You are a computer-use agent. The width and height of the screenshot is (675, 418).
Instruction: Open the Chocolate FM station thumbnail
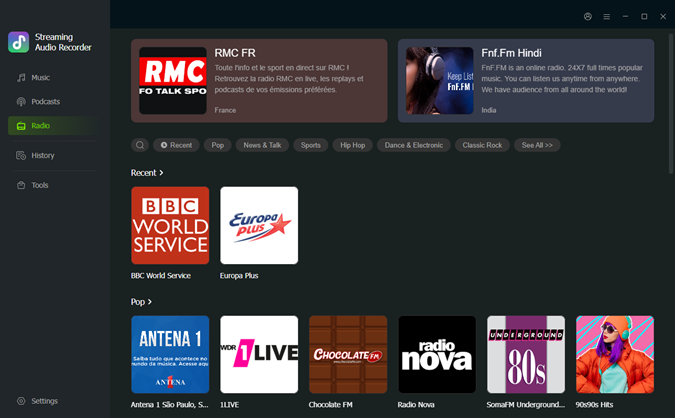click(x=348, y=354)
